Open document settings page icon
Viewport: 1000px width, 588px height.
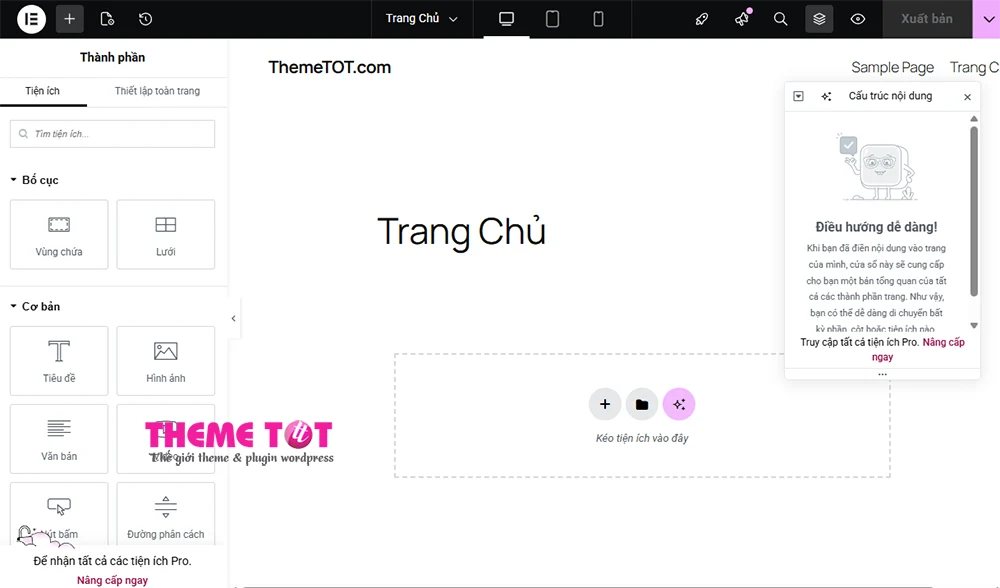(107, 19)
